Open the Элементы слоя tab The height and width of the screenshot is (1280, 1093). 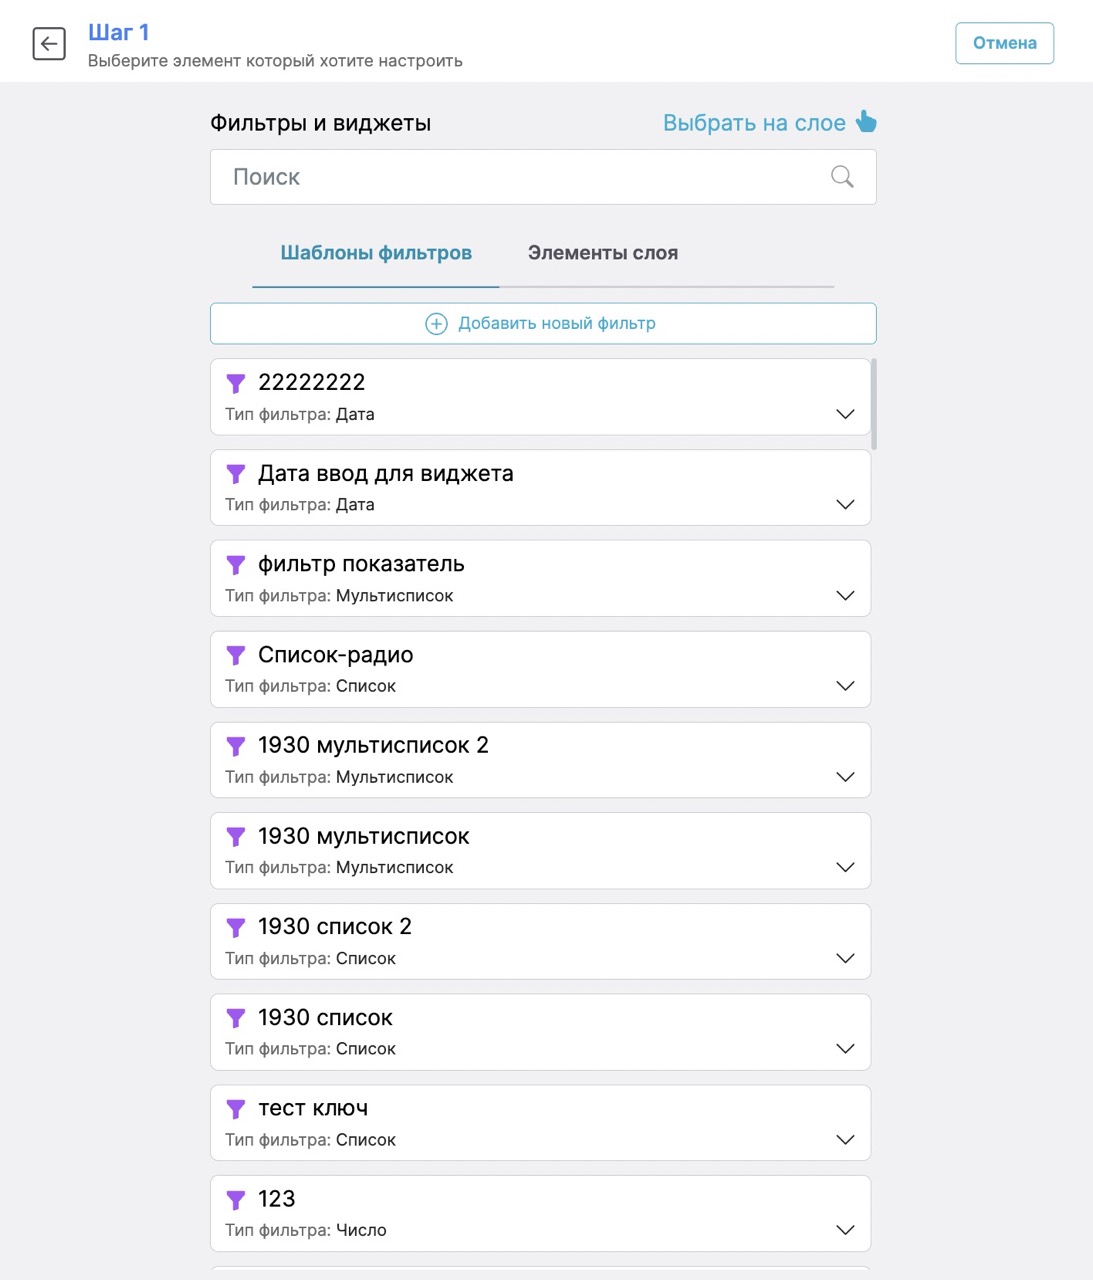click(603, 253)
